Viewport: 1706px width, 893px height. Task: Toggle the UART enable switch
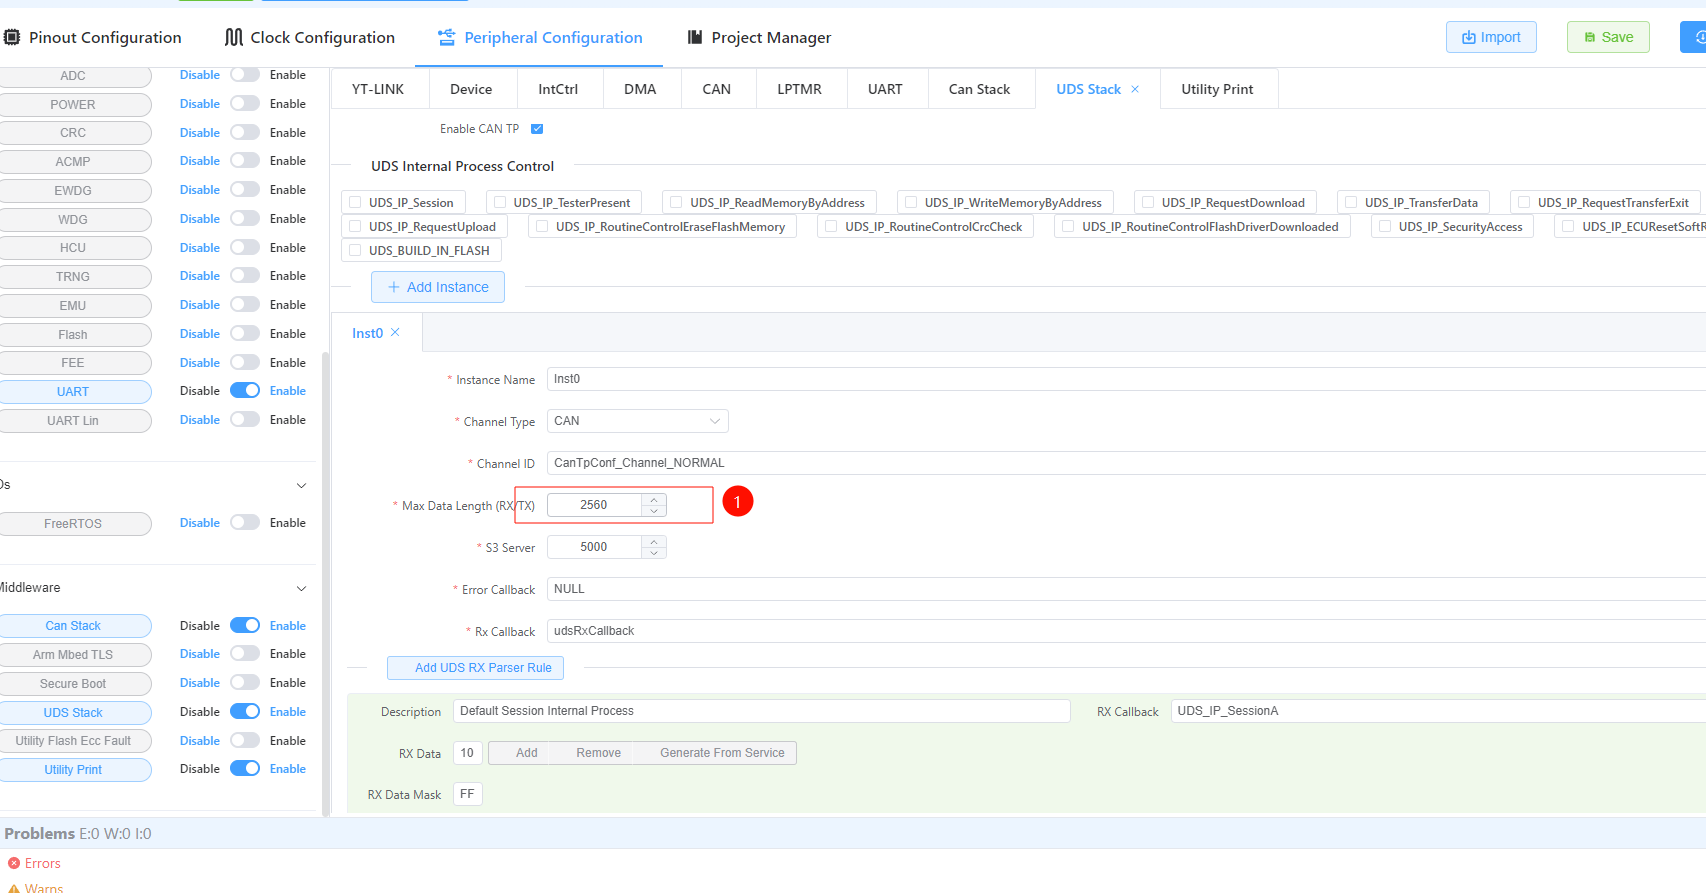pyautogui.click(x=245, y=391)
